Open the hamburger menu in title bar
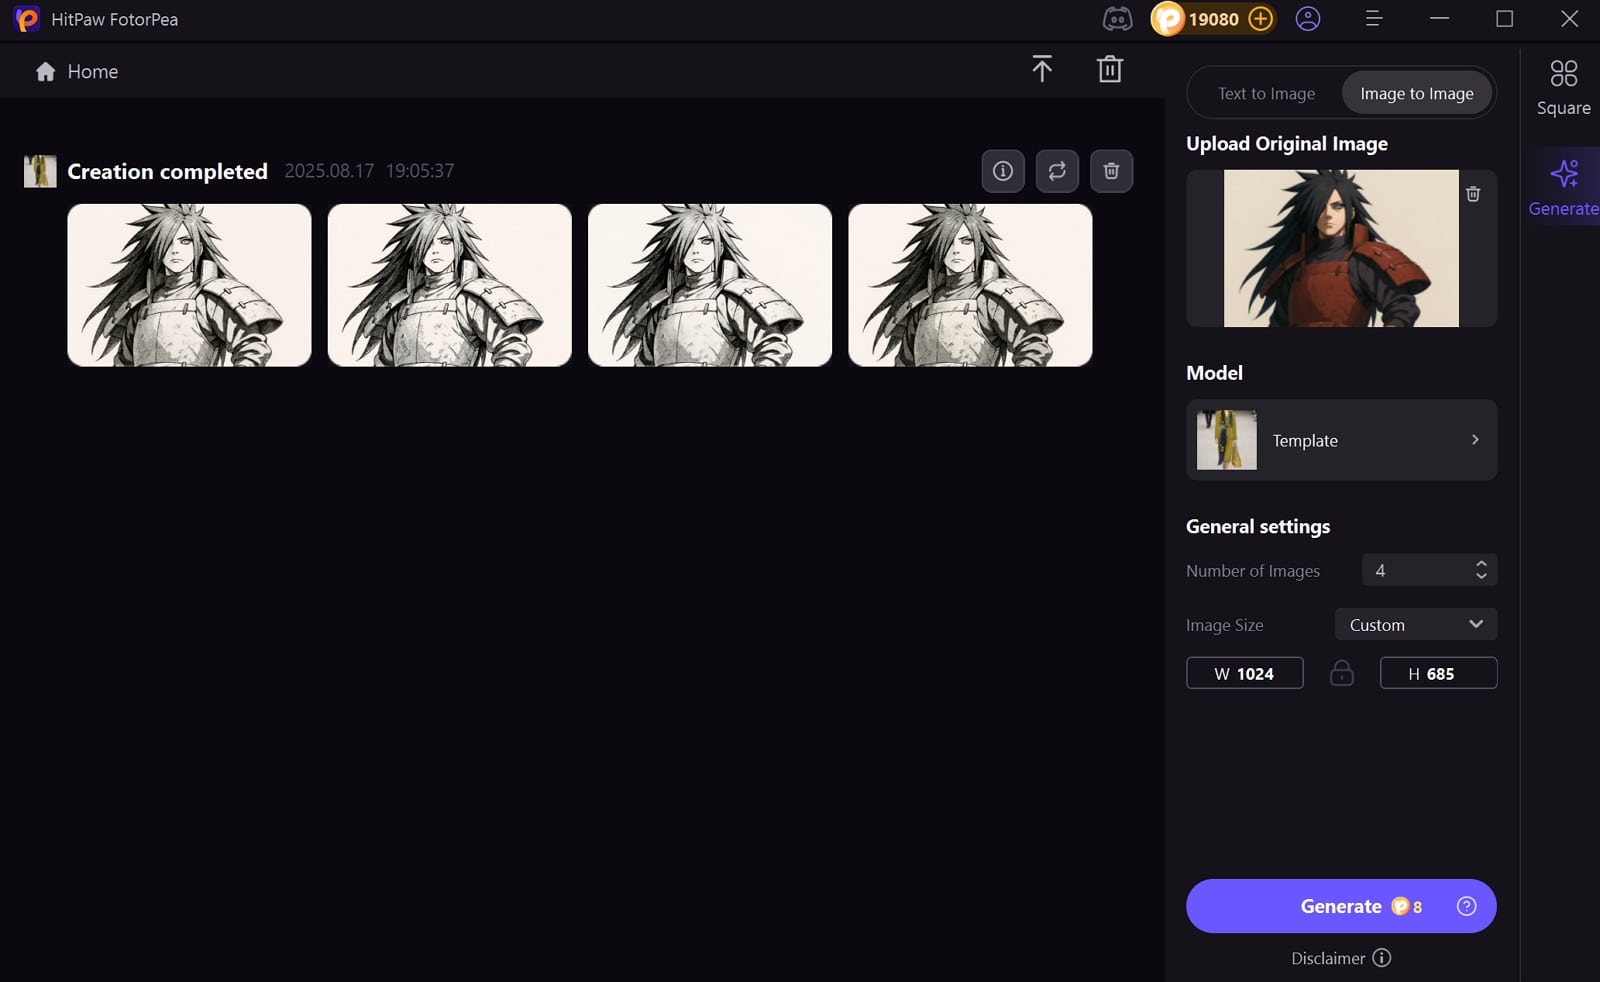Image resolution: width=1600 pixels, height=982 pixels. point(1373,19)
